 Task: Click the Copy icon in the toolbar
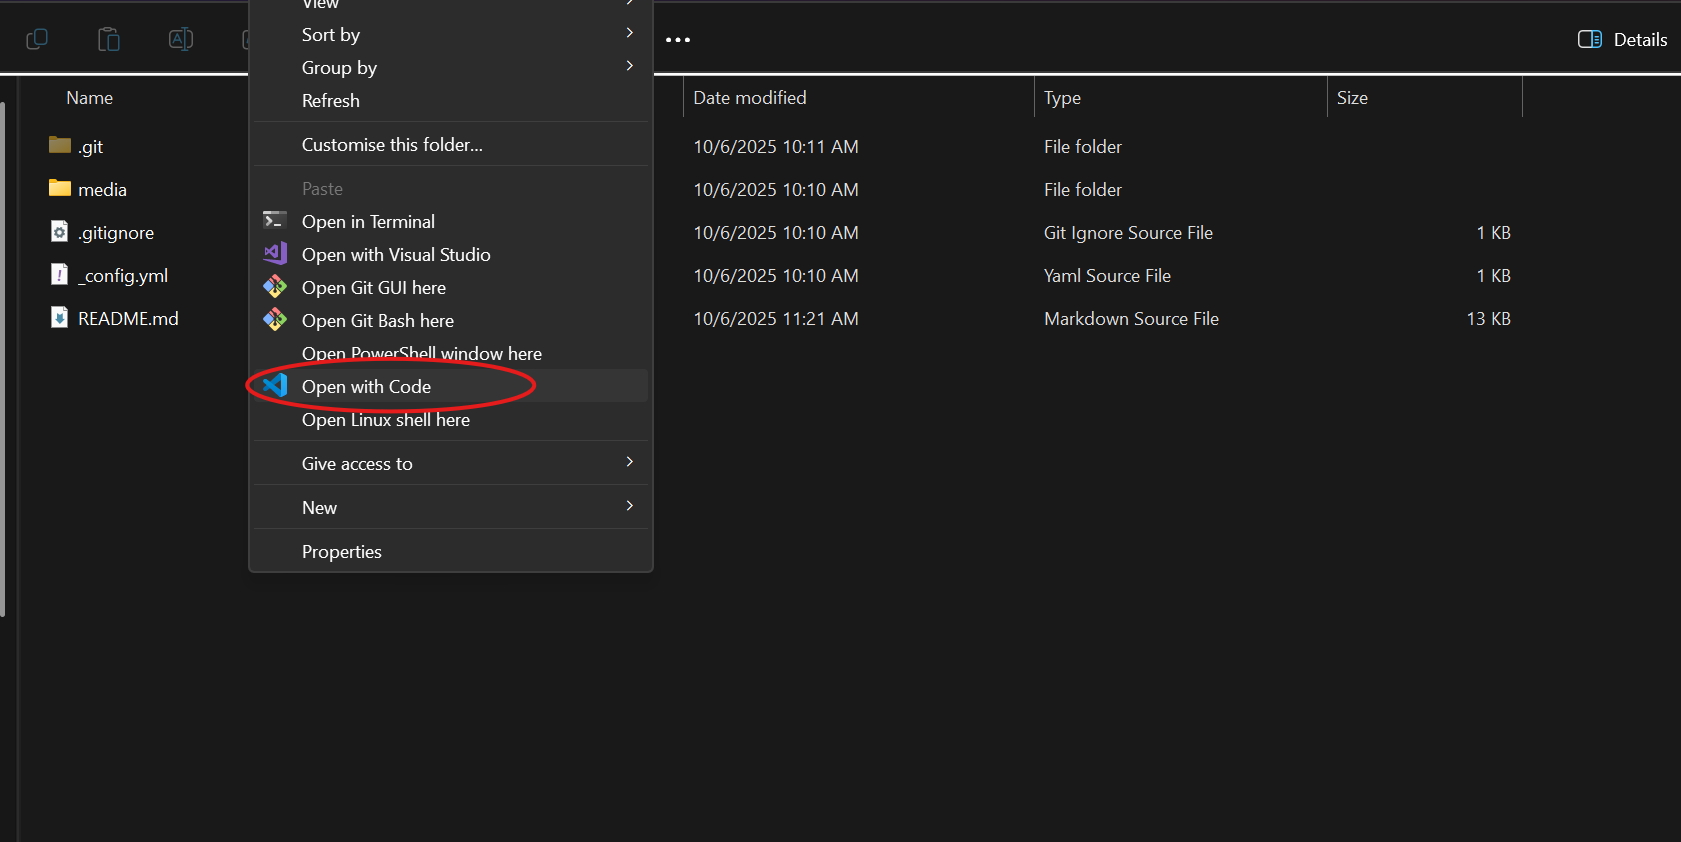(37, 39)
